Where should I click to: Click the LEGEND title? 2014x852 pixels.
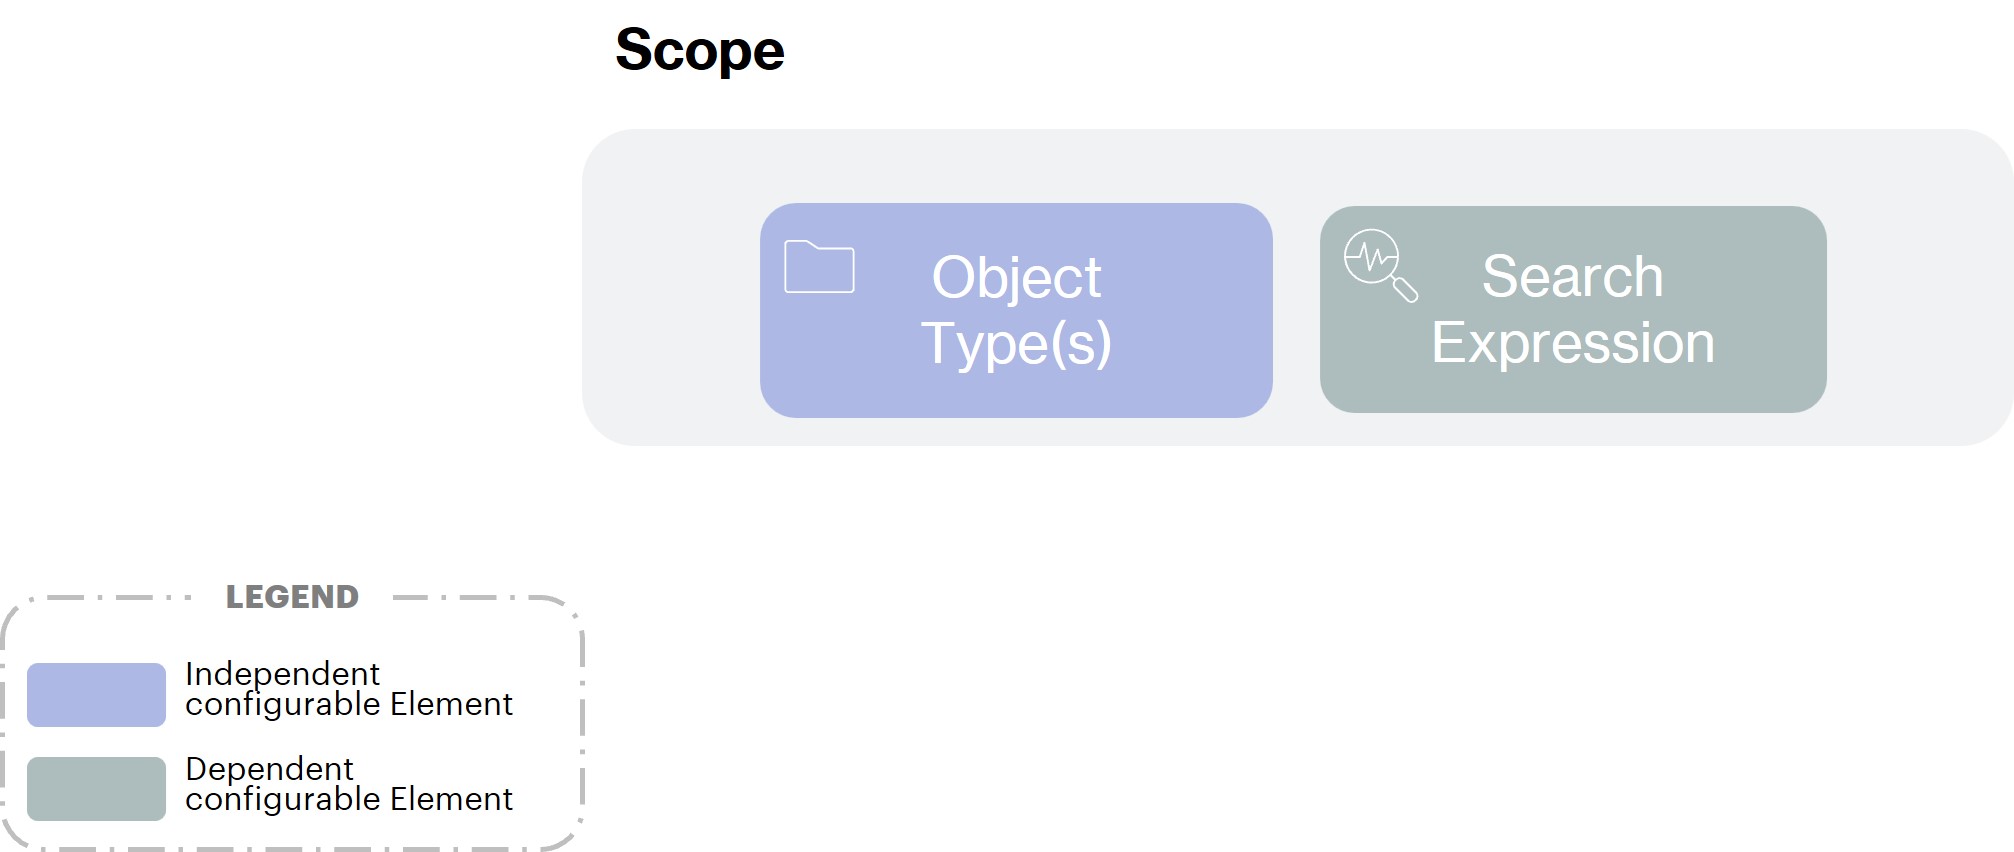tap(292, 597)
